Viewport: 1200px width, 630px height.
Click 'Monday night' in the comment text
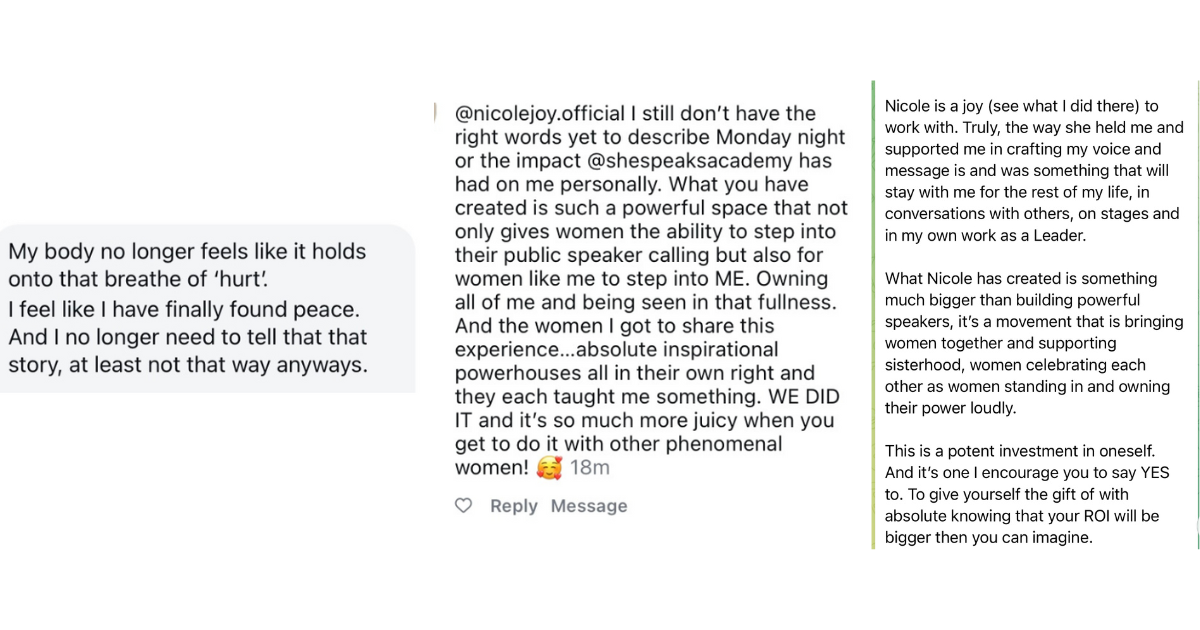(787, 137)
